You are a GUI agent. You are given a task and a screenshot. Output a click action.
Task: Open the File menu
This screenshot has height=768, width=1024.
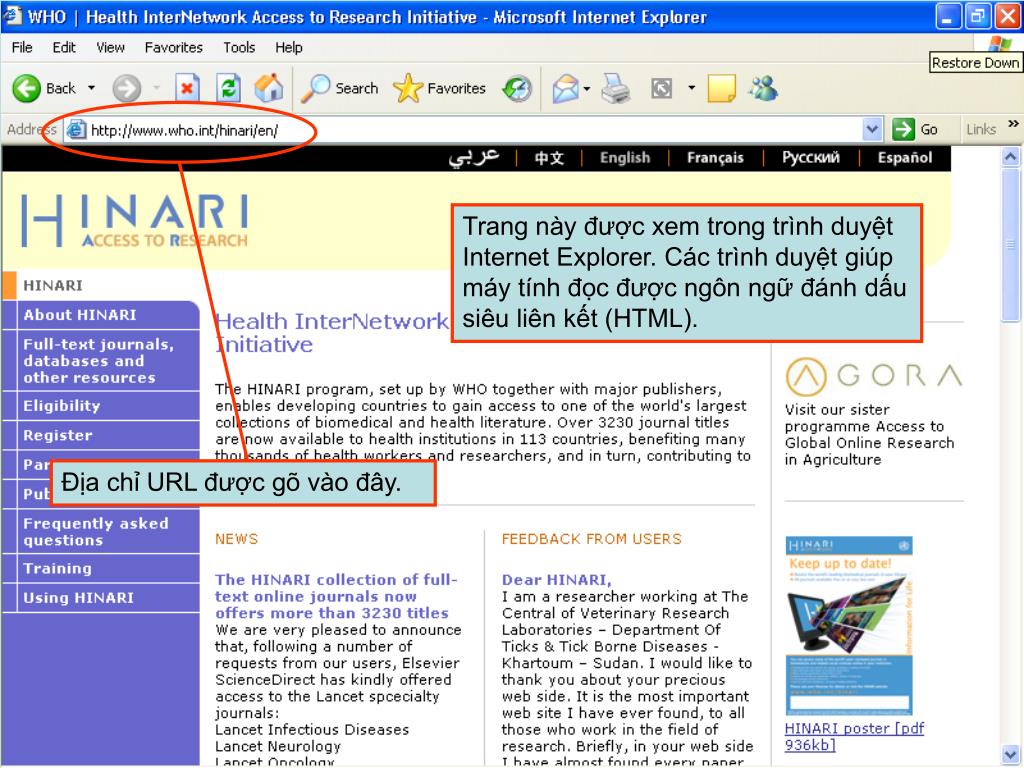[22, 47]
